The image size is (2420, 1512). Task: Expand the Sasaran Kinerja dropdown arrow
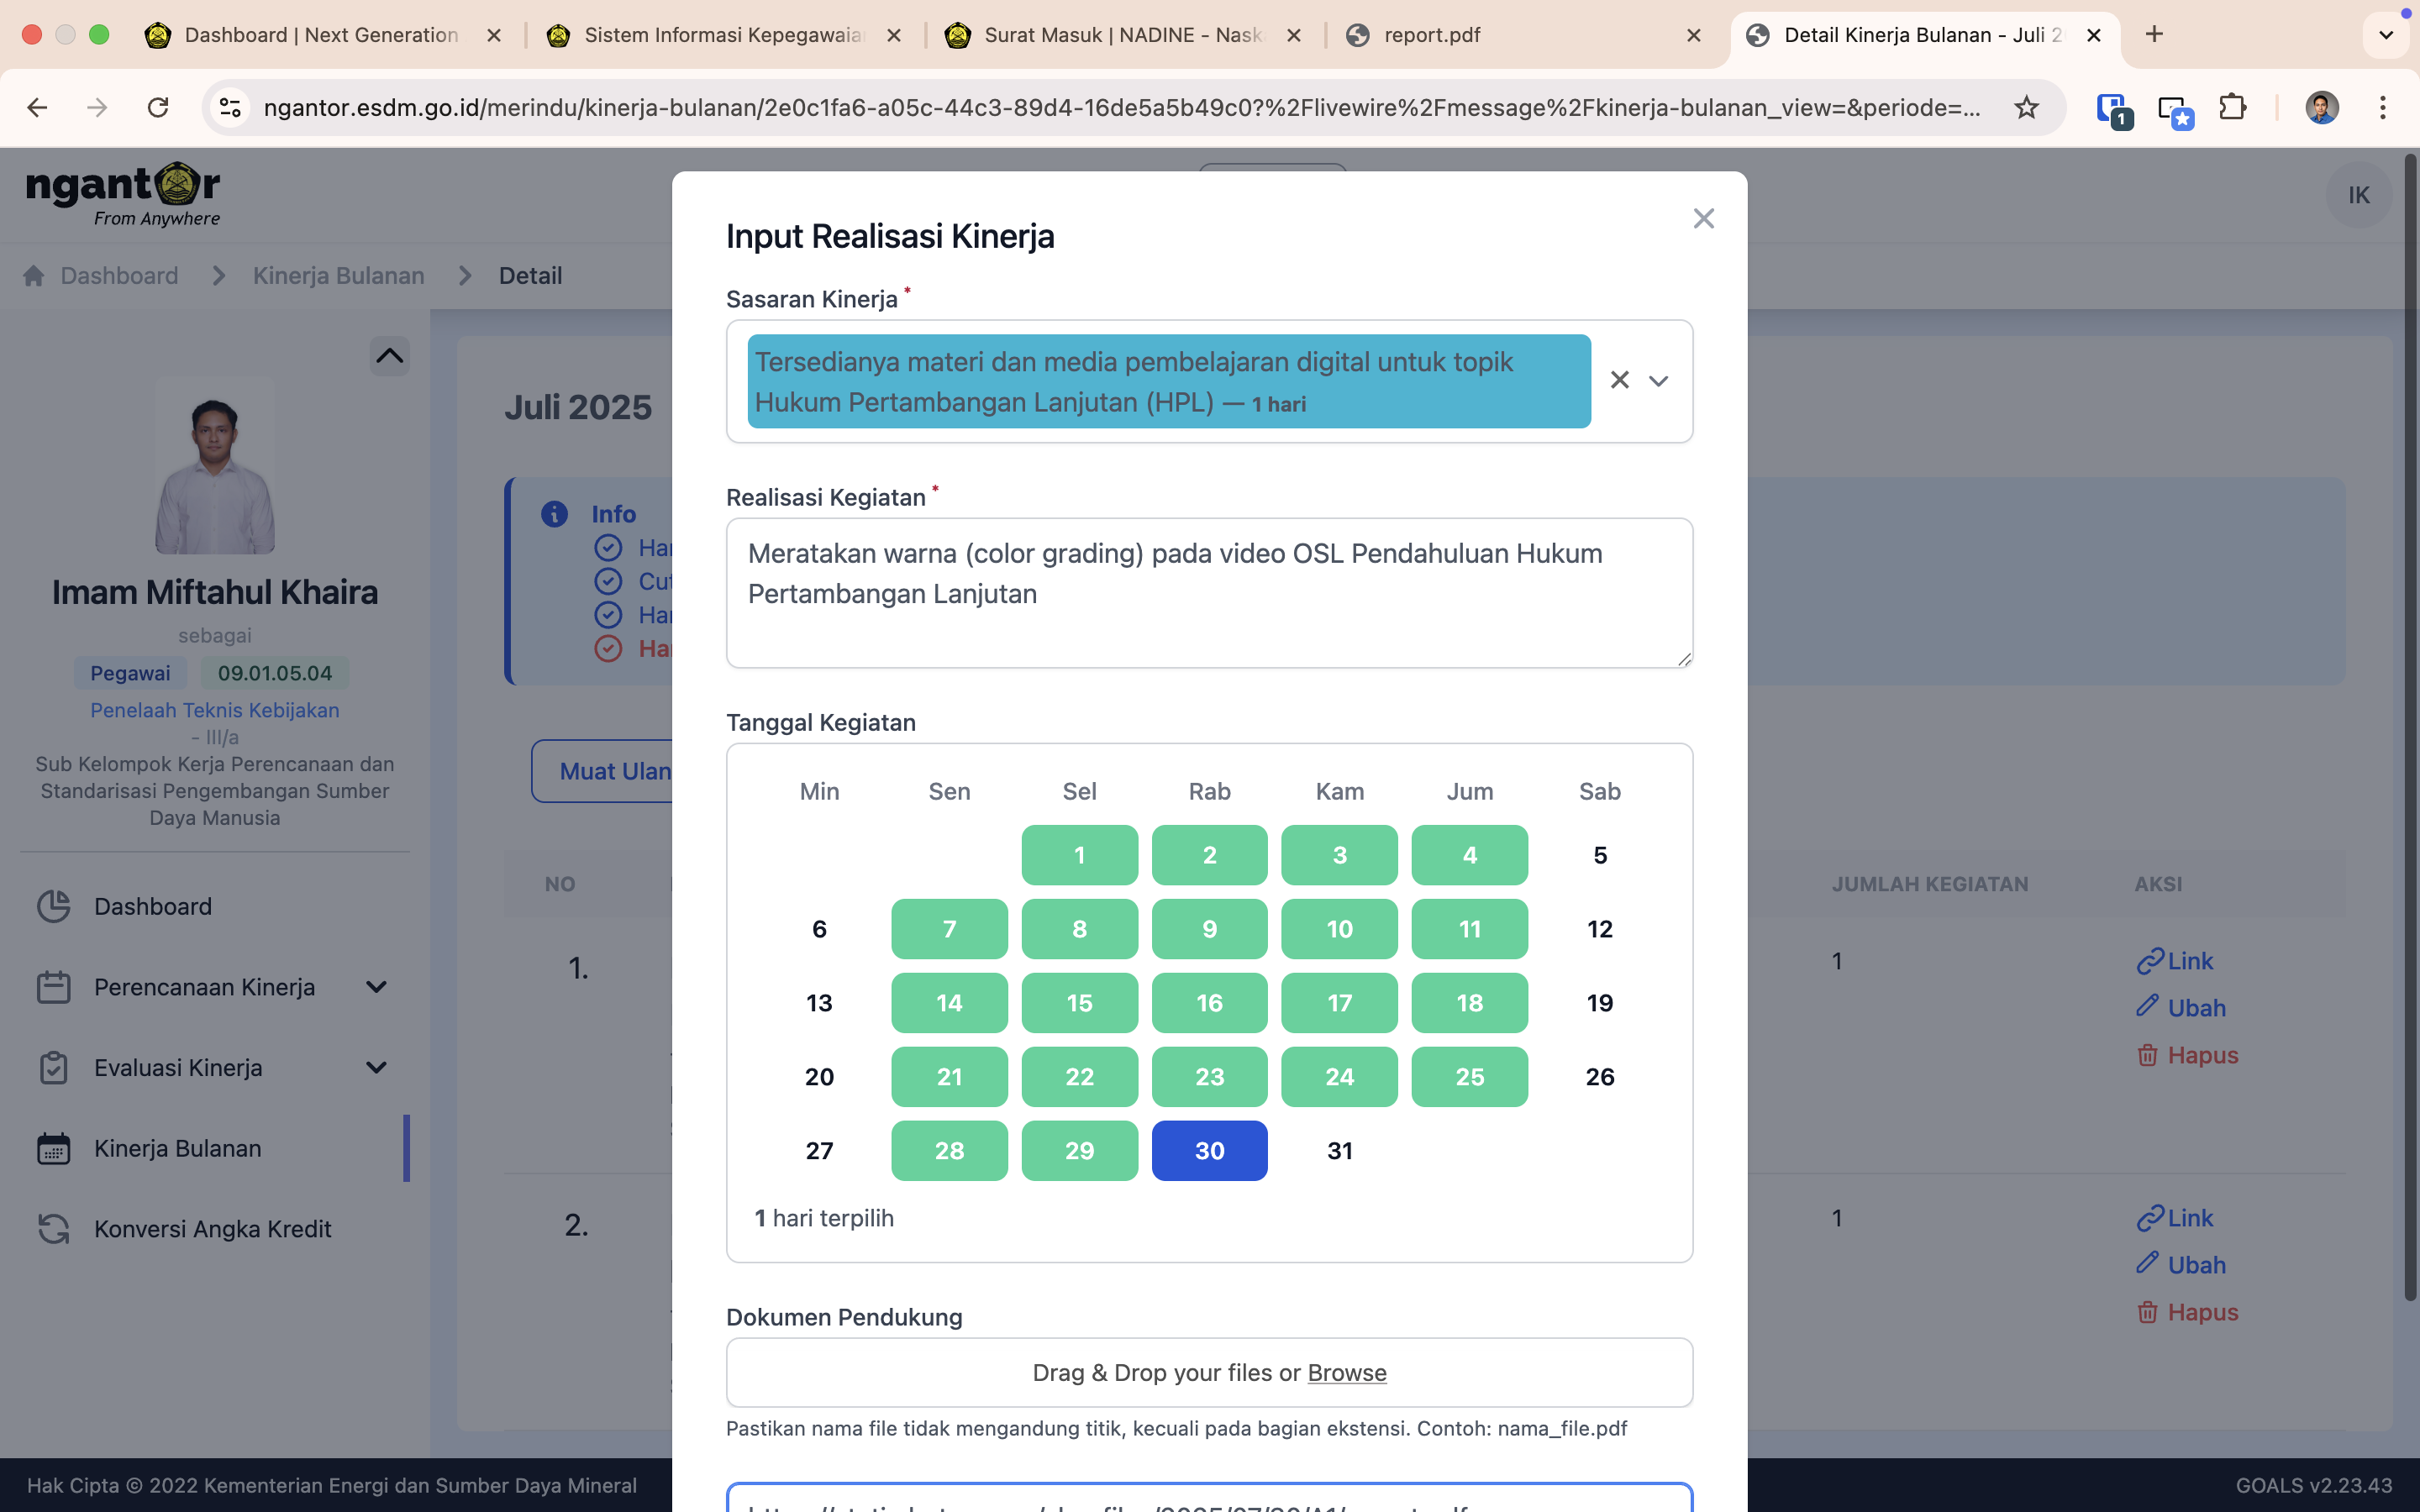pyautogui.click(x=1658, y=381)
